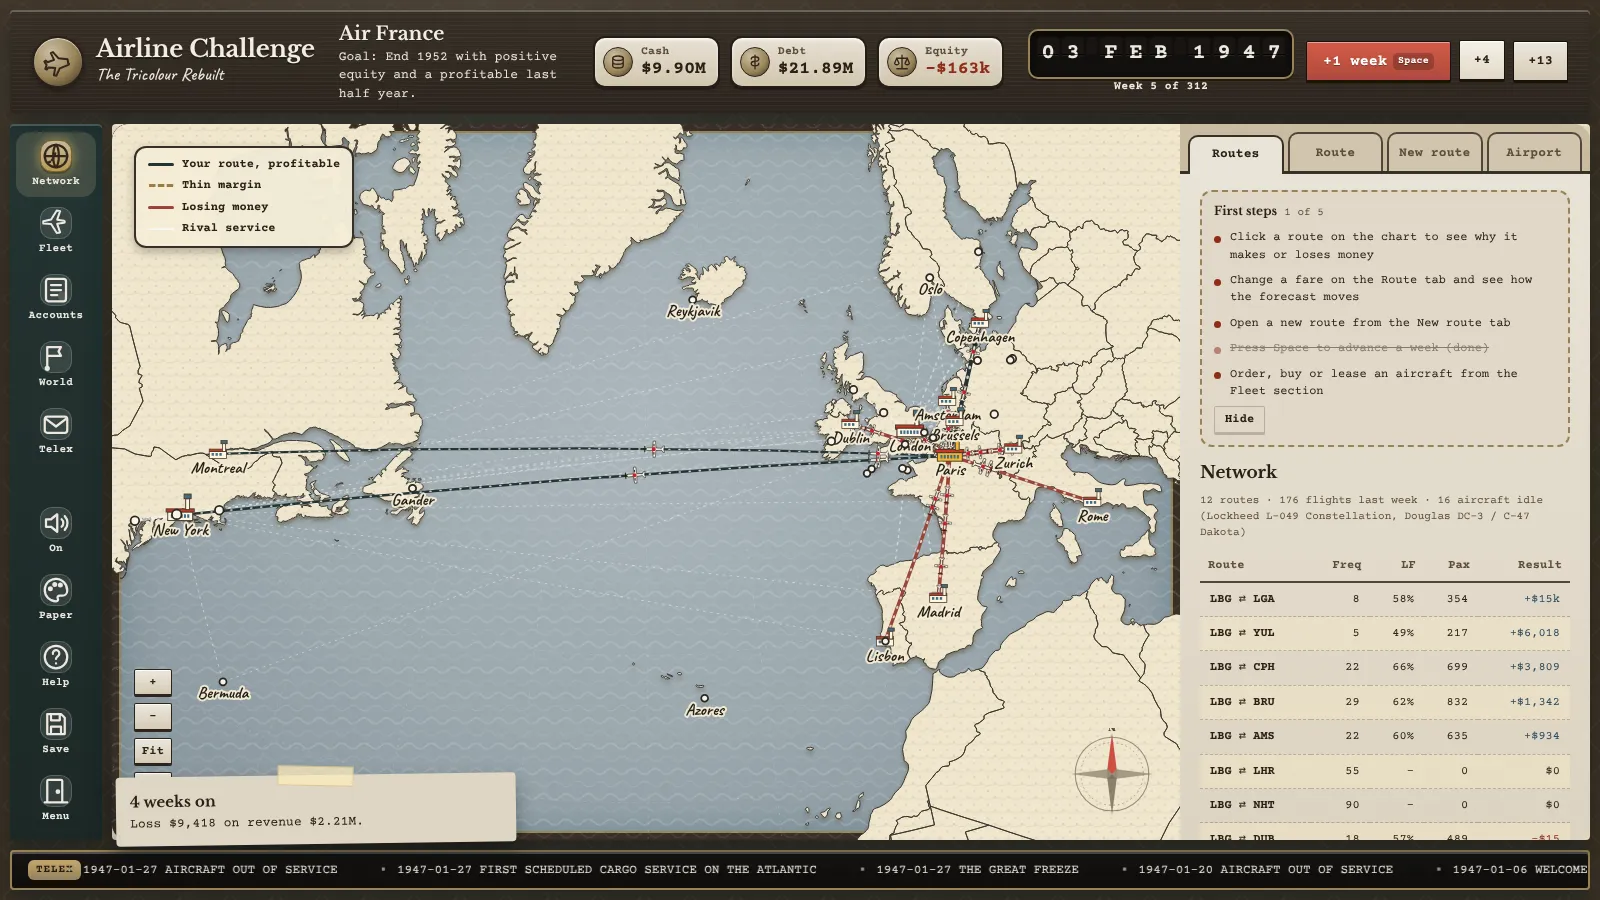
Task: Click the airplane logo icon
Action: coord(58,62)
